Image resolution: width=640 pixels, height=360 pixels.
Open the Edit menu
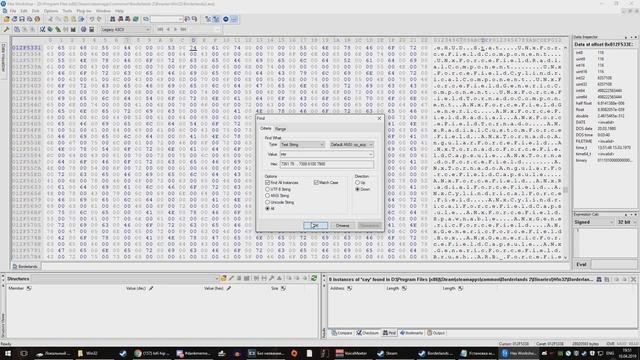coord(24,11)
